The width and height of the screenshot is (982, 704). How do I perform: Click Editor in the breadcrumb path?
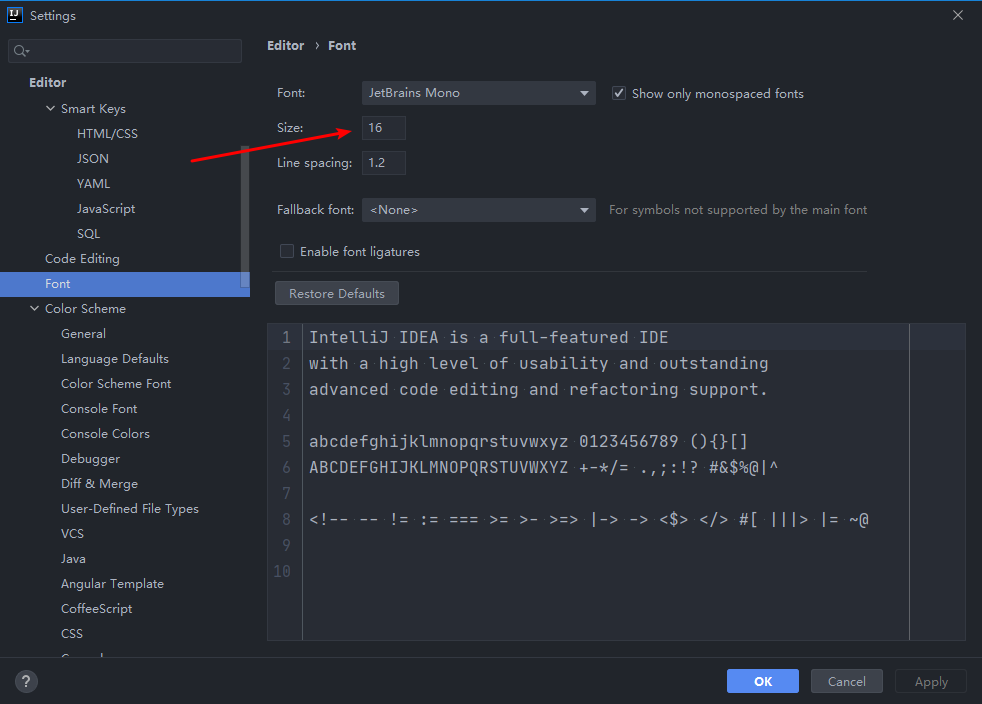click(285, 46)
